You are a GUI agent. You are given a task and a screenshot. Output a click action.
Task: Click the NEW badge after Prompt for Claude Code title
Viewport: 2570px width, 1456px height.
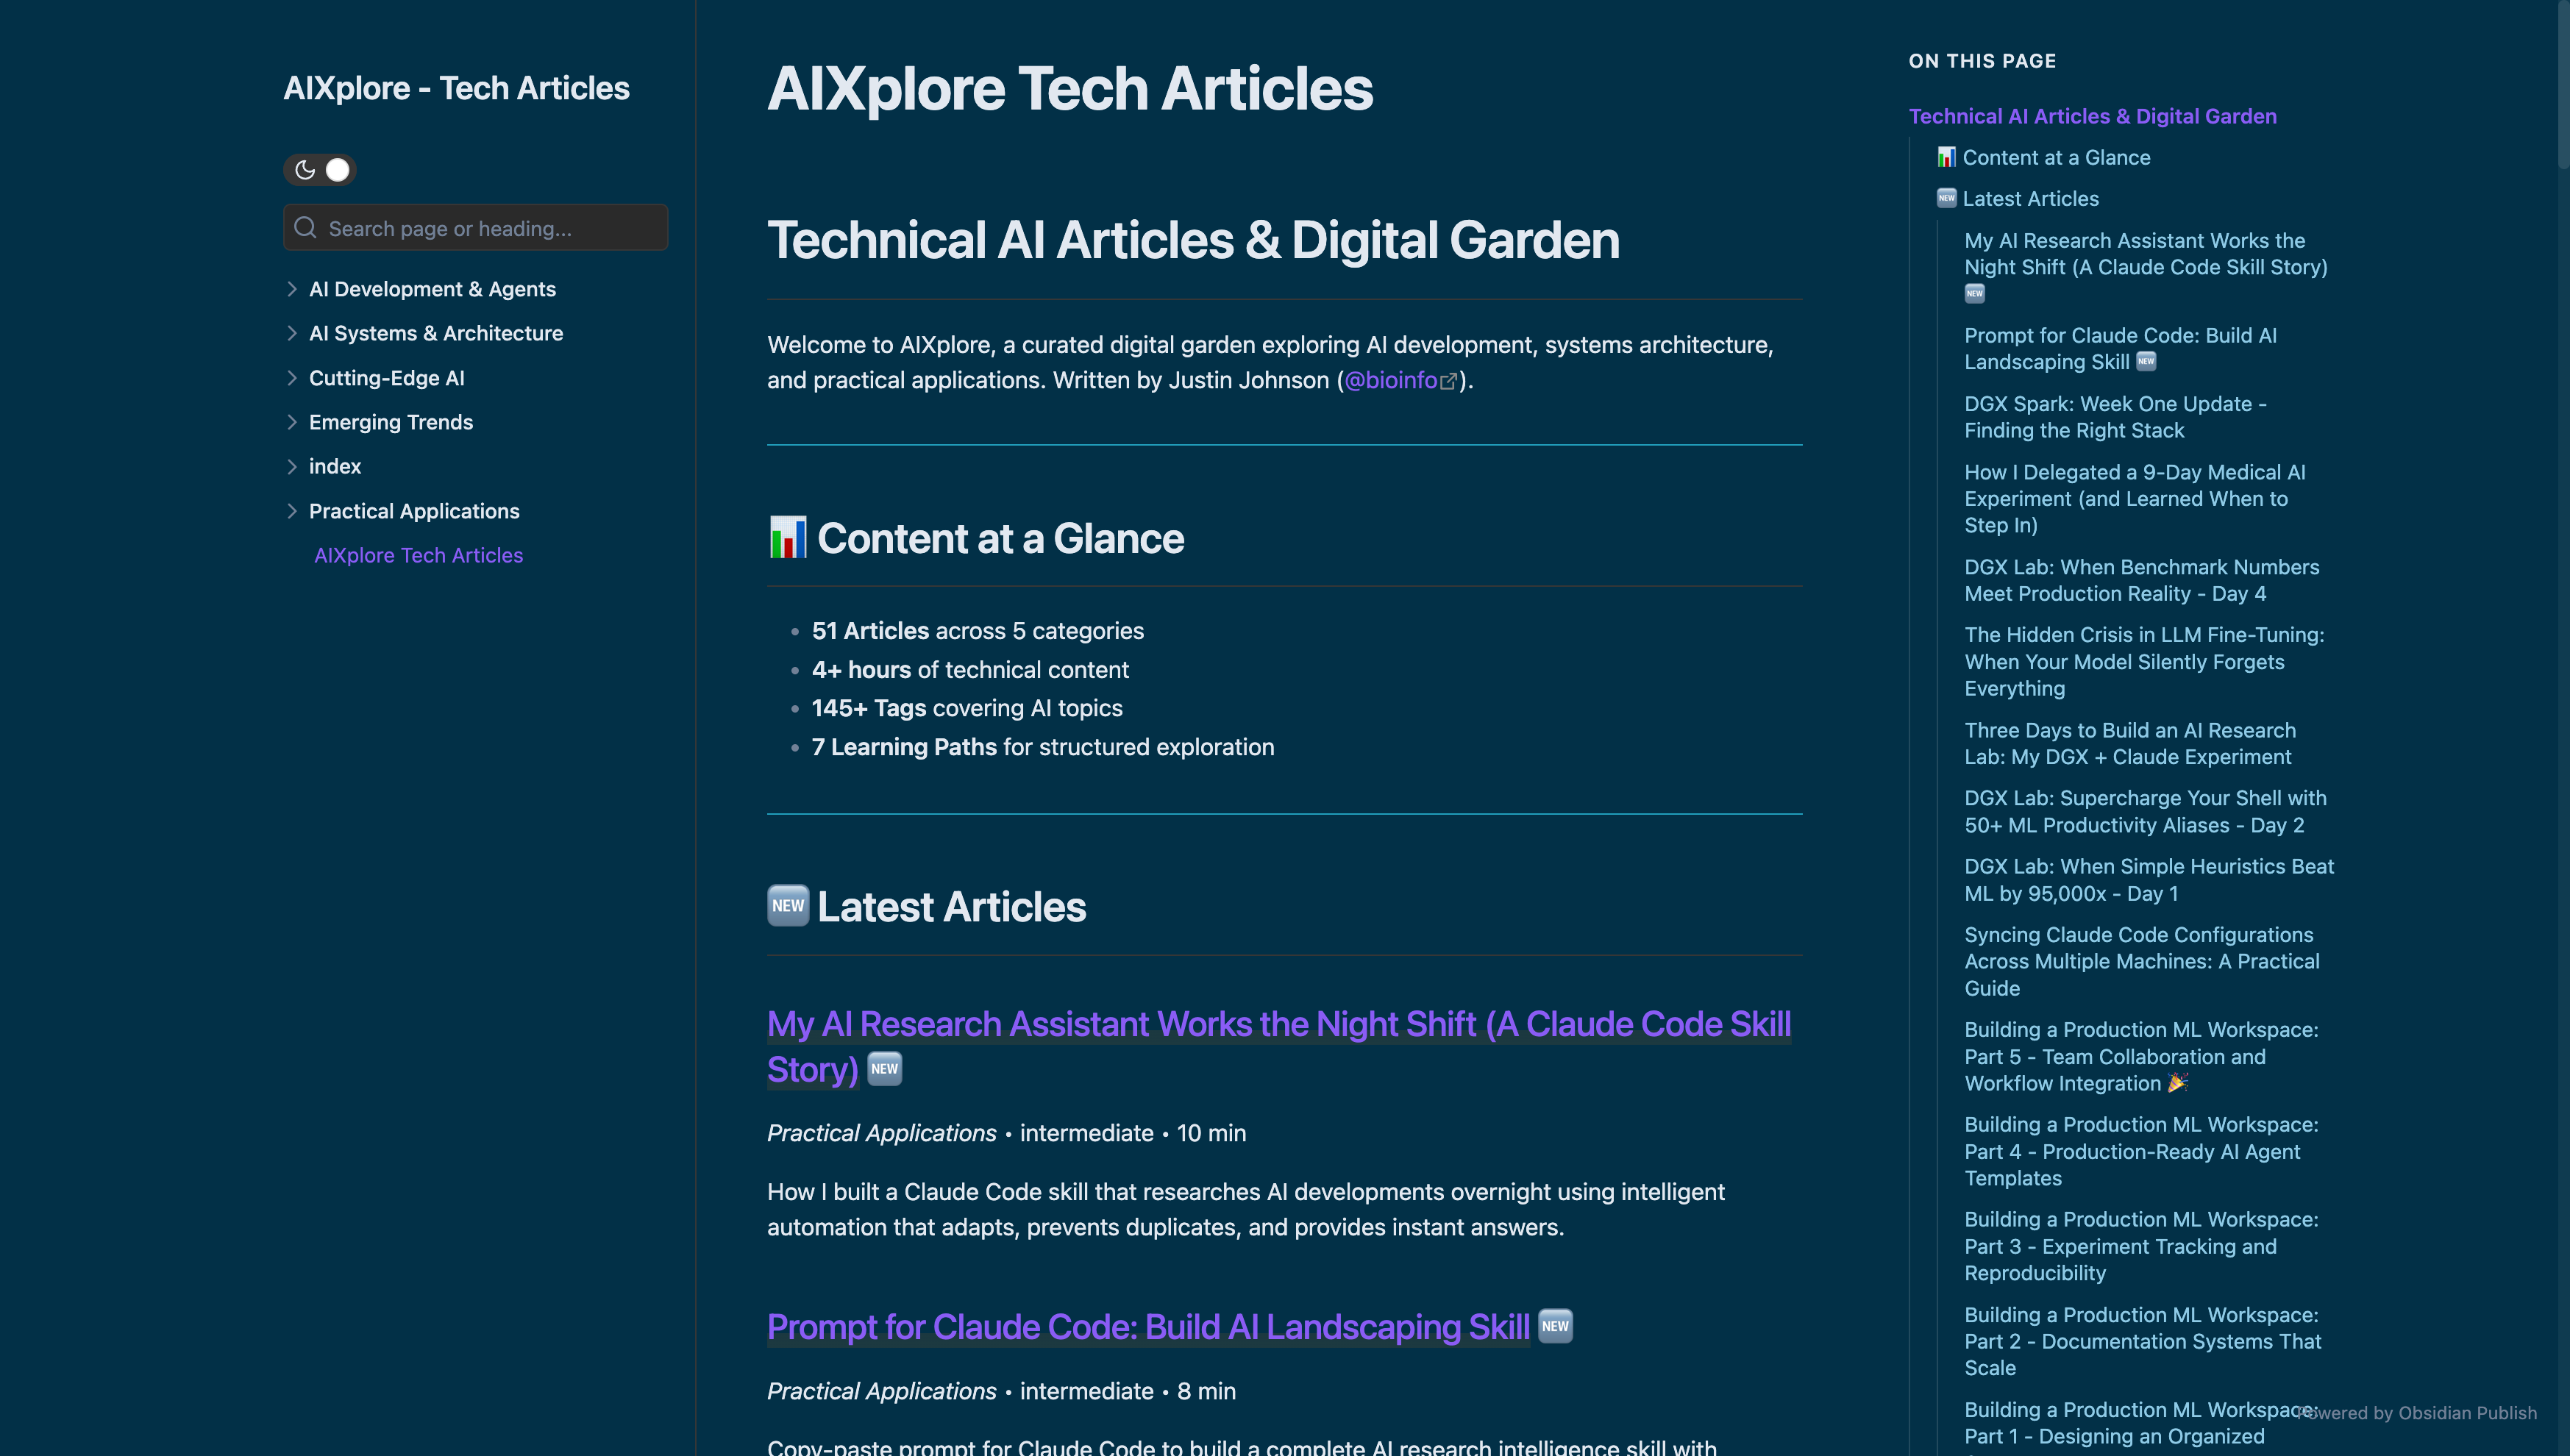tap(1554, 1326)
